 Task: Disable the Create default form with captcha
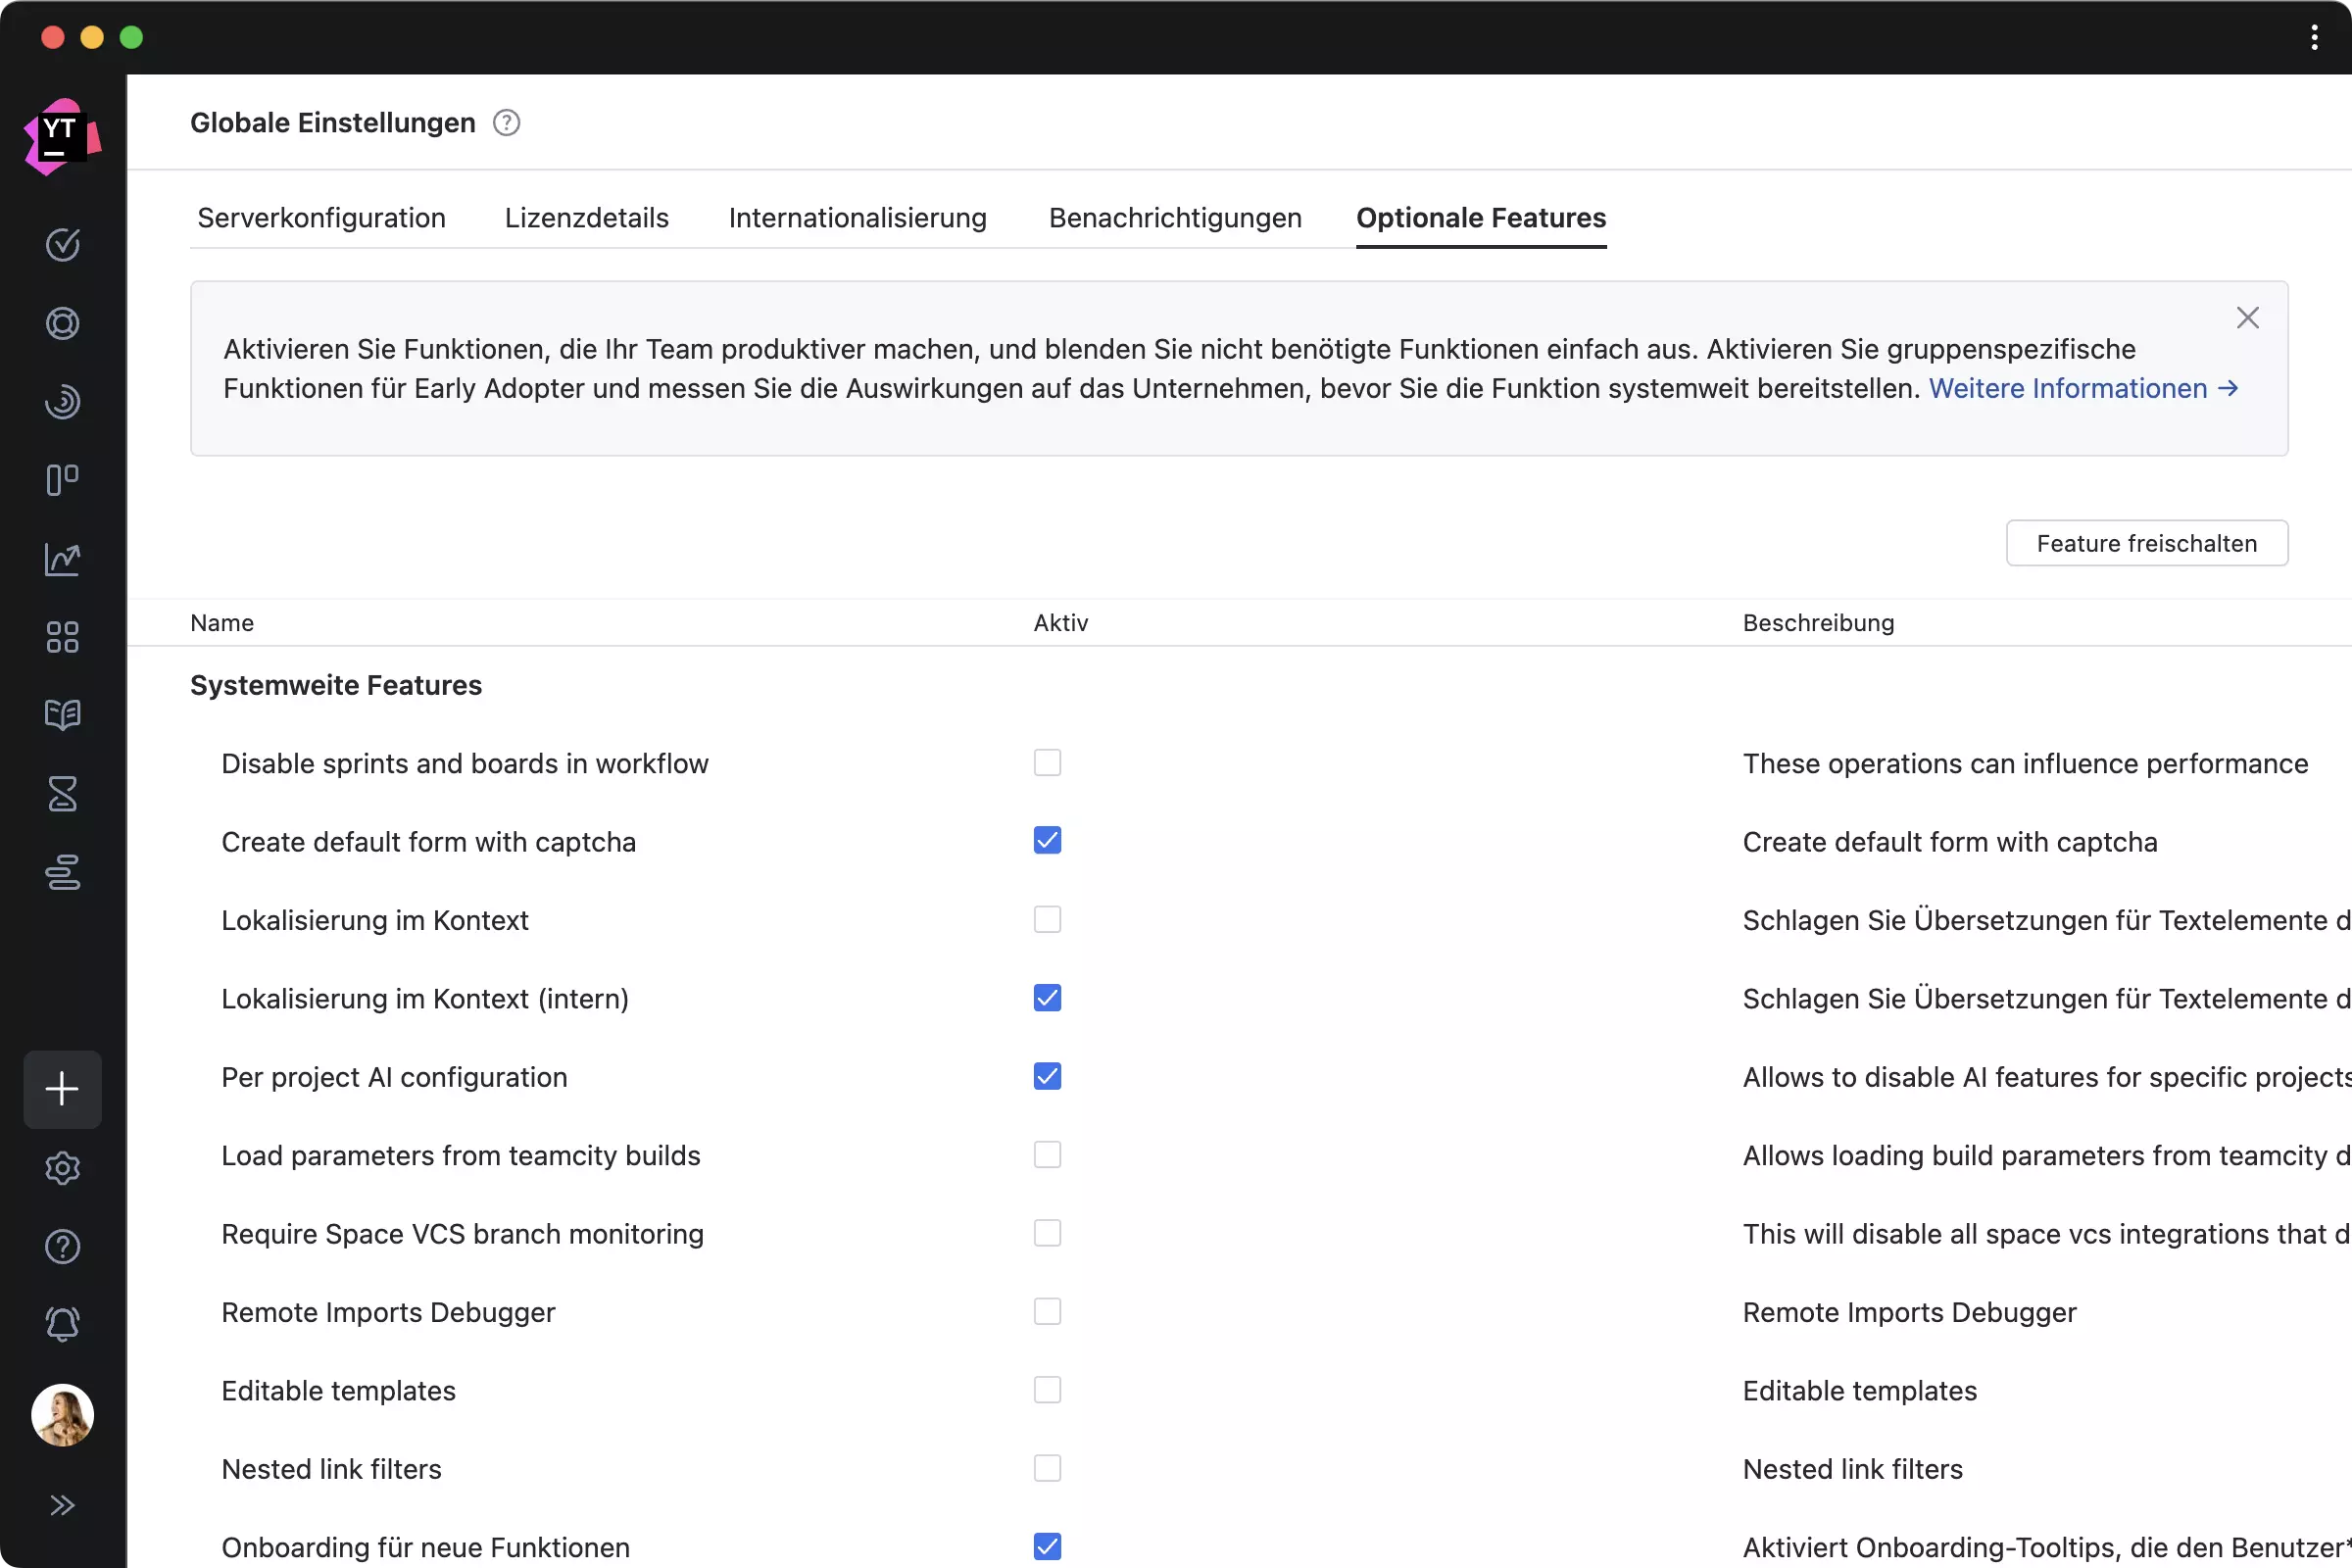1047,840
